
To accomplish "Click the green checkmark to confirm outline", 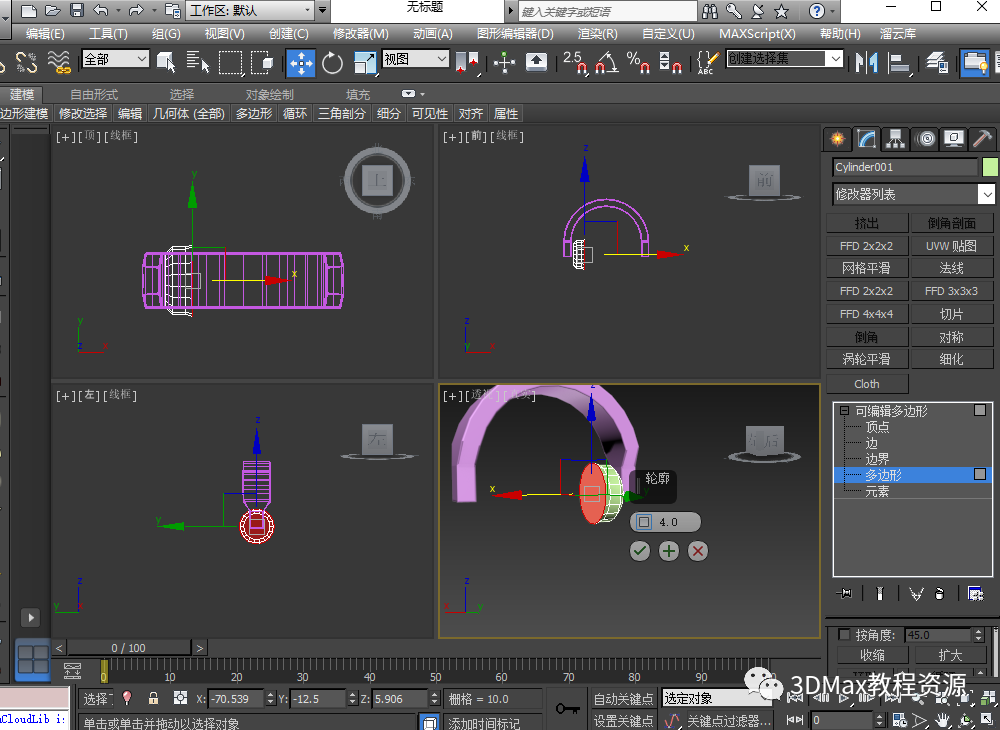I will click(640, 550).
